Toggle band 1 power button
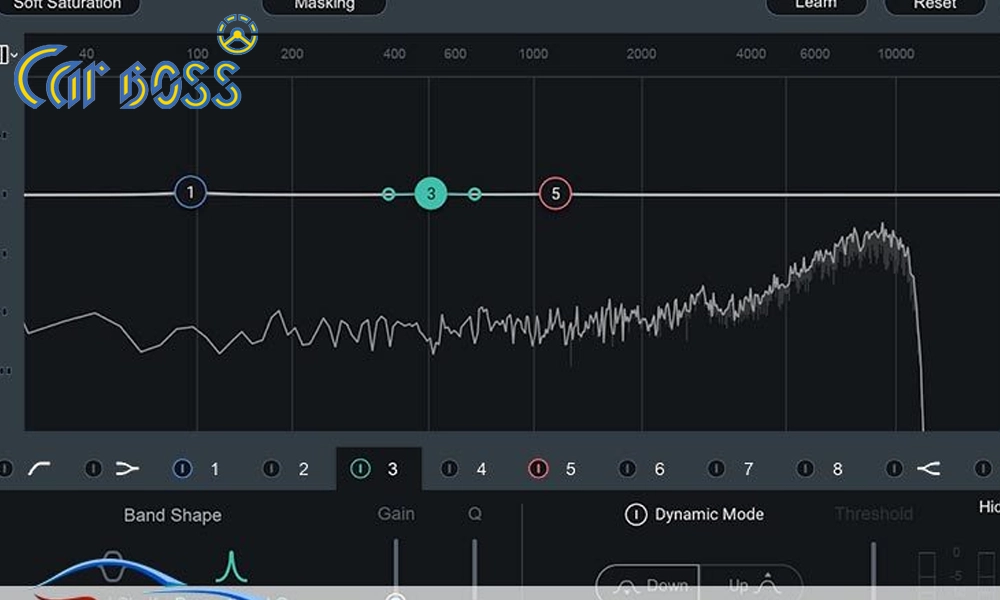The width and height of the screenshot is (1000, 600). click(182, 469)
